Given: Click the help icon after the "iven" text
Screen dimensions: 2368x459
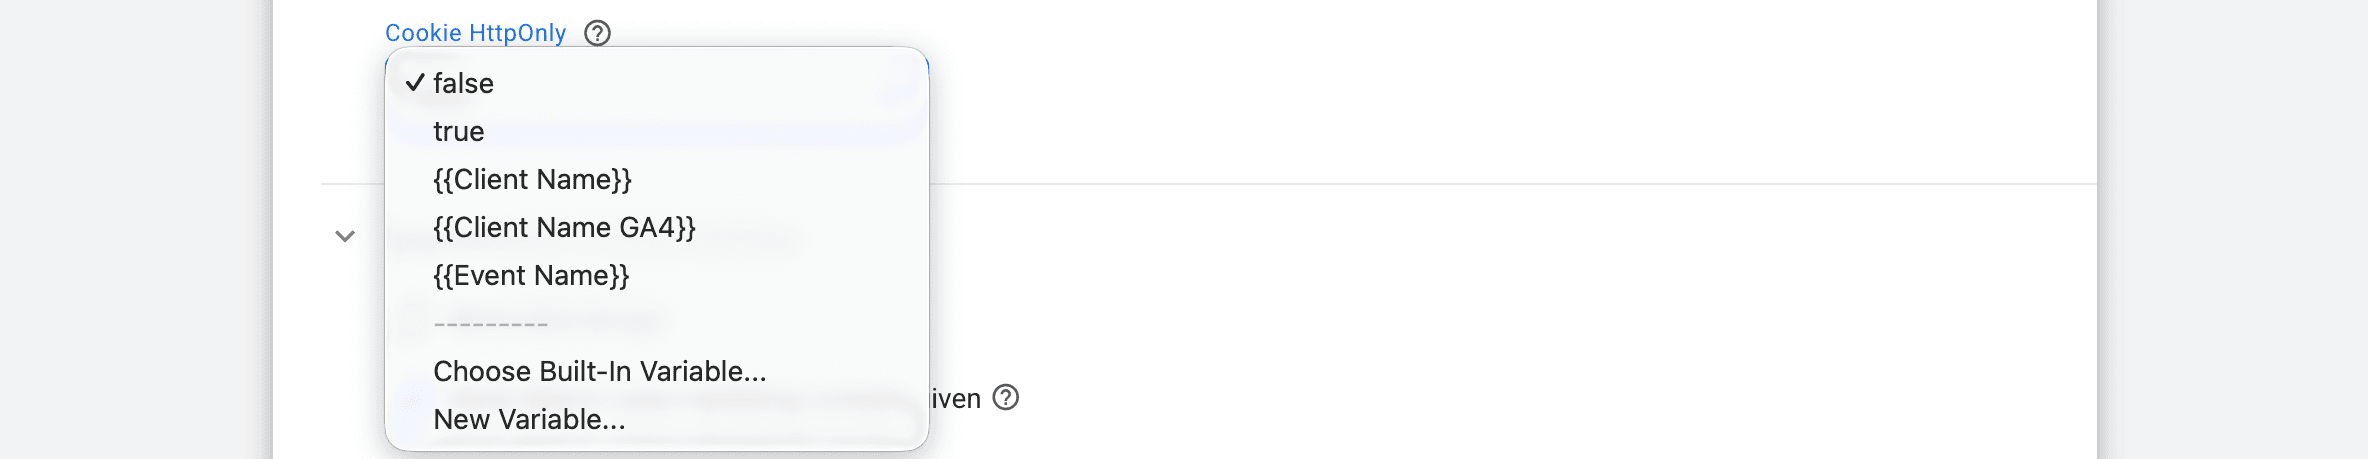Looking at the screenshot, I should click(1005, 398).
